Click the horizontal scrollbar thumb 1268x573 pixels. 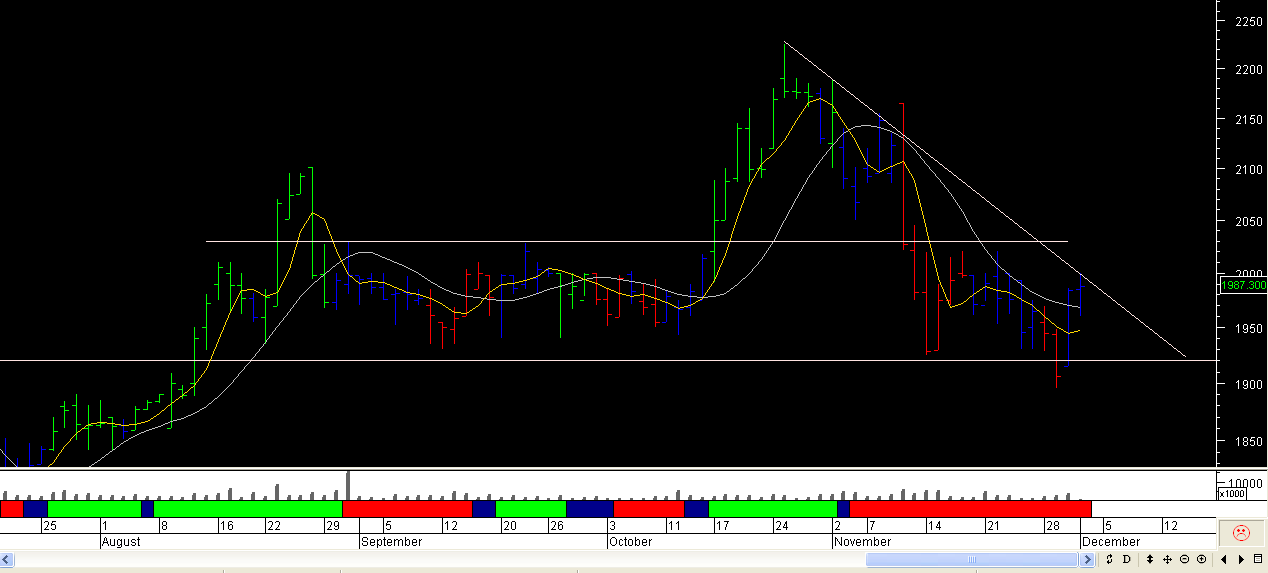[971, 559]
